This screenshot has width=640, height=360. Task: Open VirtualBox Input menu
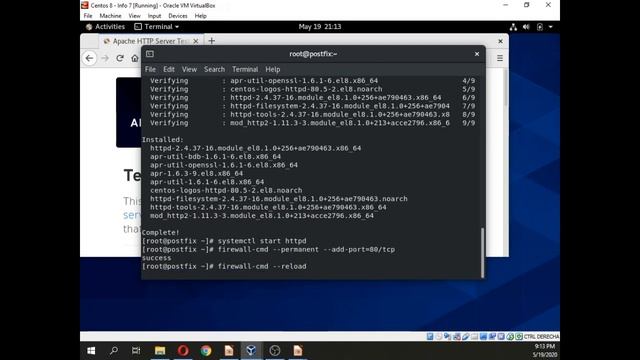[x=154, y=16]
